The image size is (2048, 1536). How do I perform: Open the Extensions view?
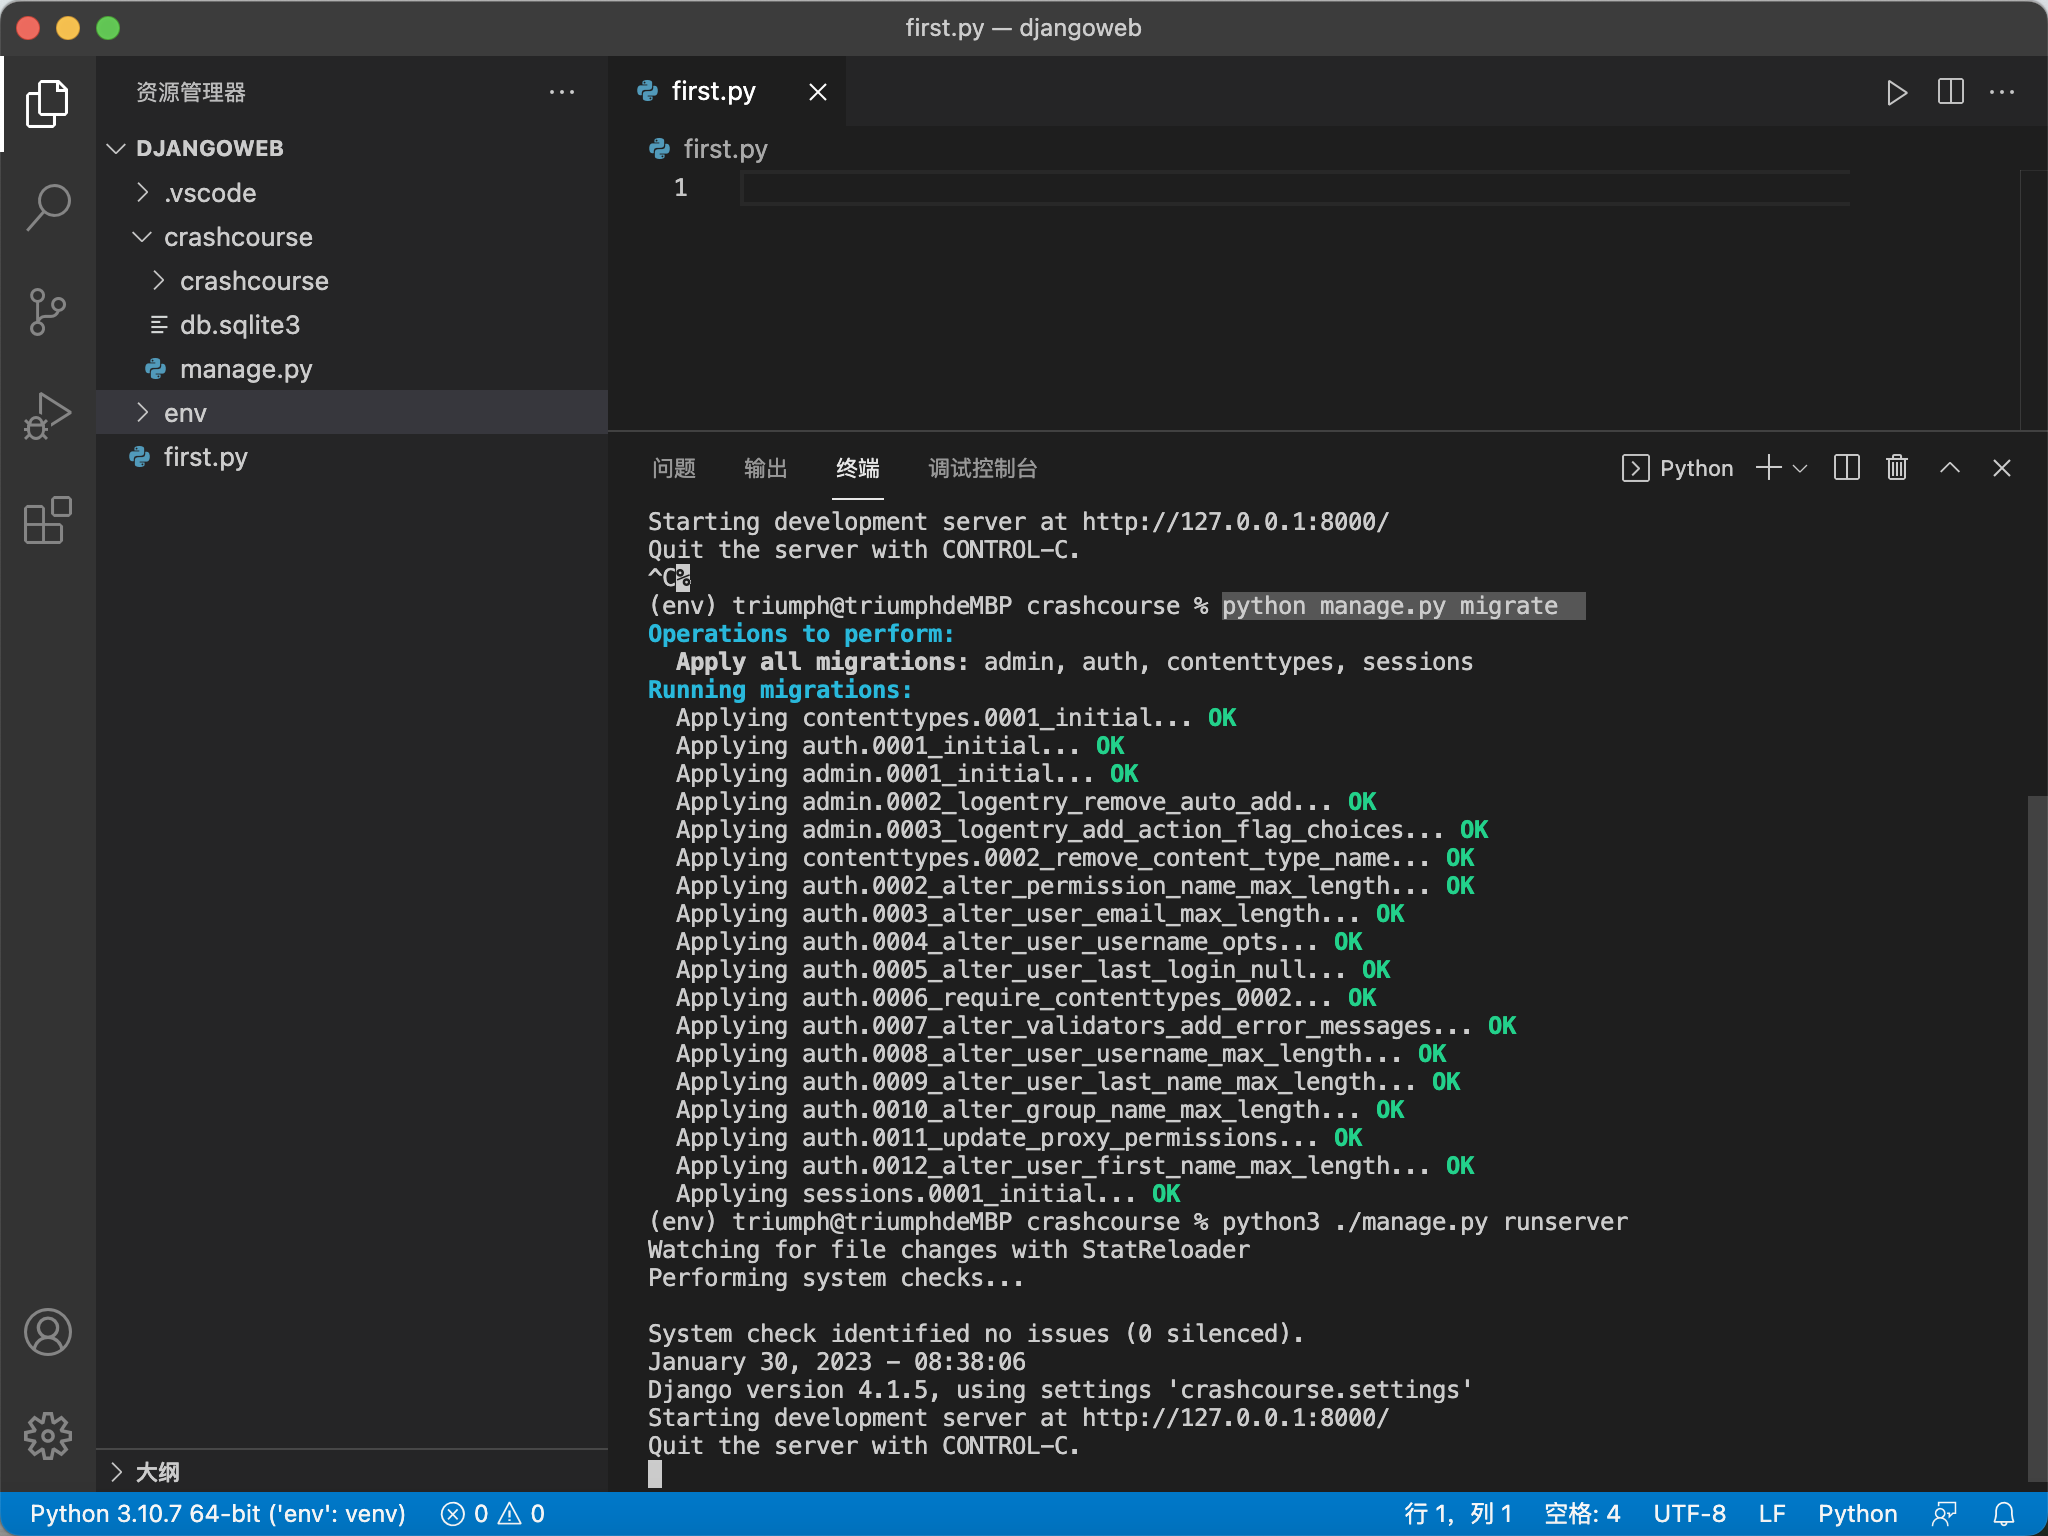tap(47, 520)
